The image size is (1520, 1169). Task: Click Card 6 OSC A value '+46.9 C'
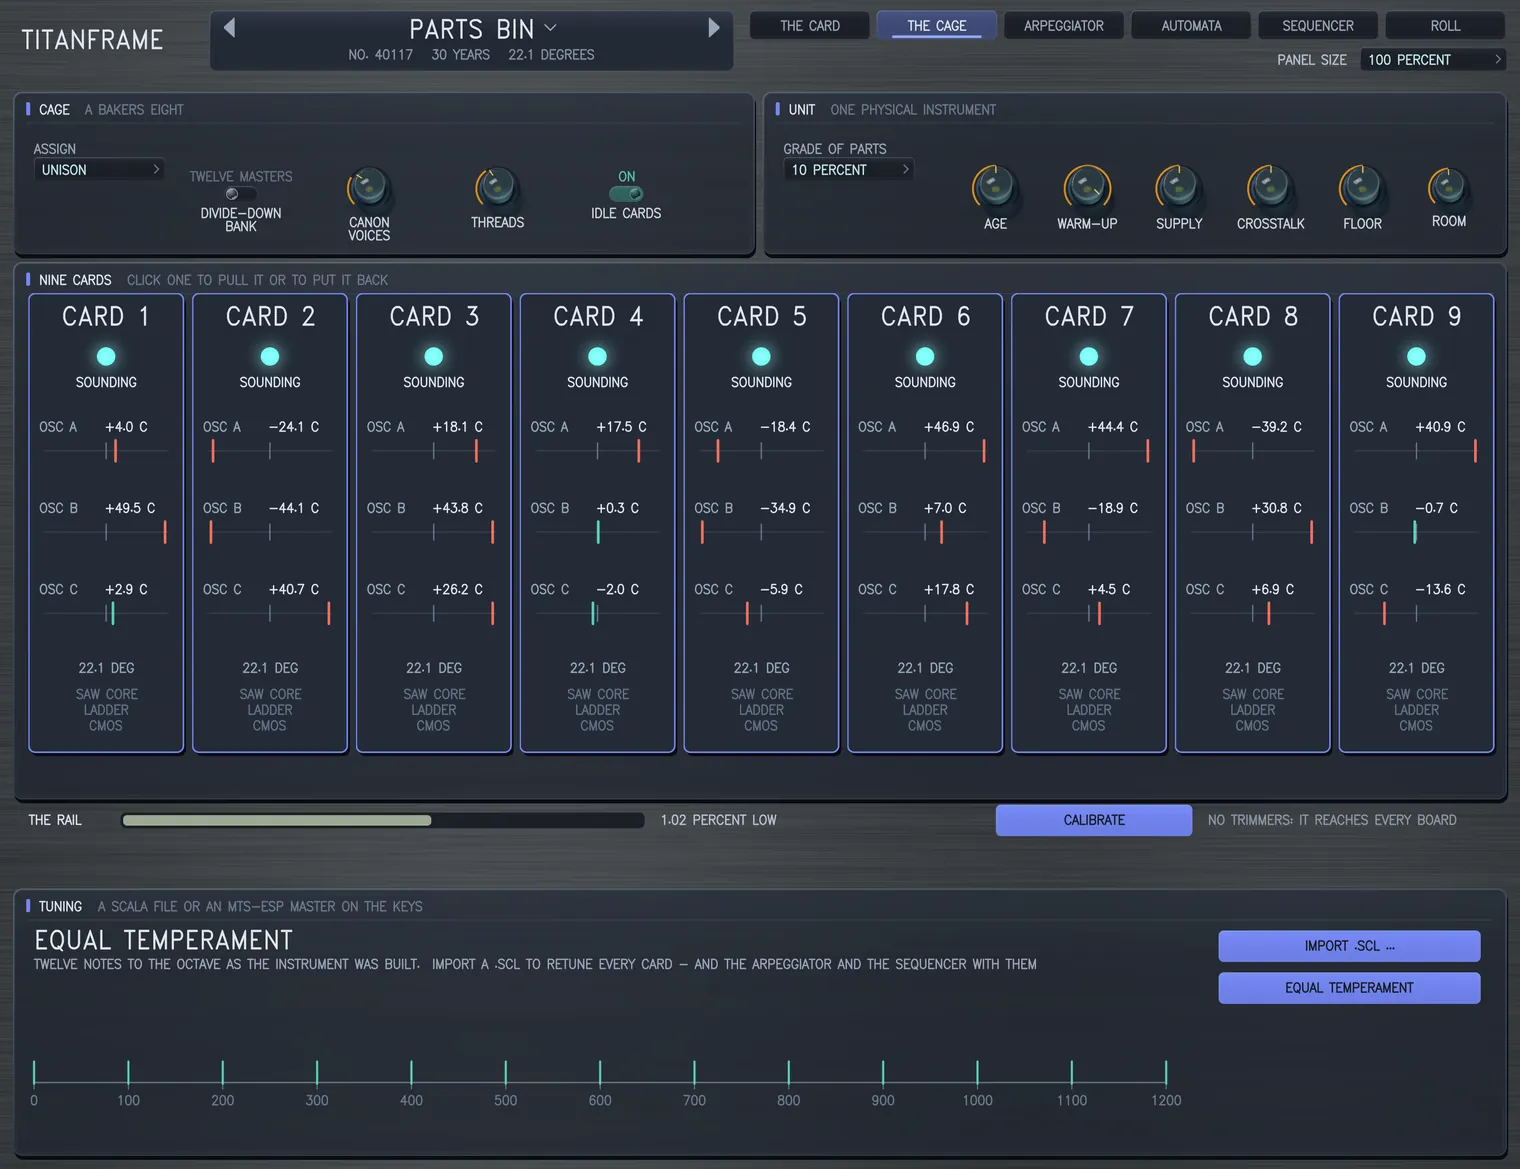click(949, 427)
